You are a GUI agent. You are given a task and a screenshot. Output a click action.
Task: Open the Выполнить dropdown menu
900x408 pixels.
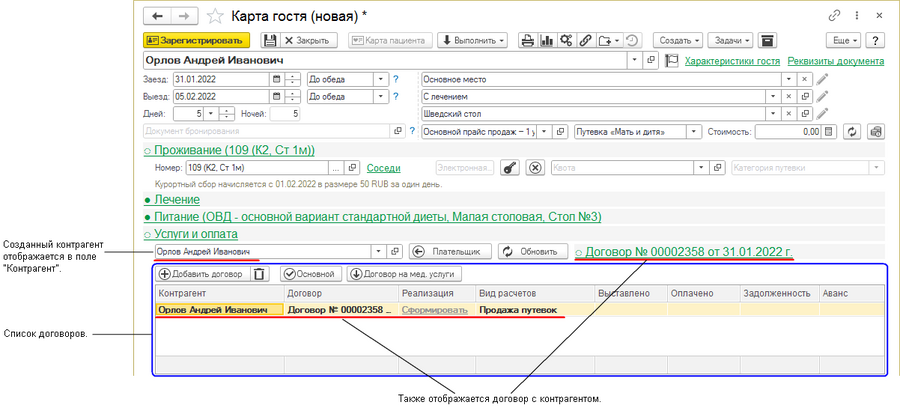pos(473,41)
